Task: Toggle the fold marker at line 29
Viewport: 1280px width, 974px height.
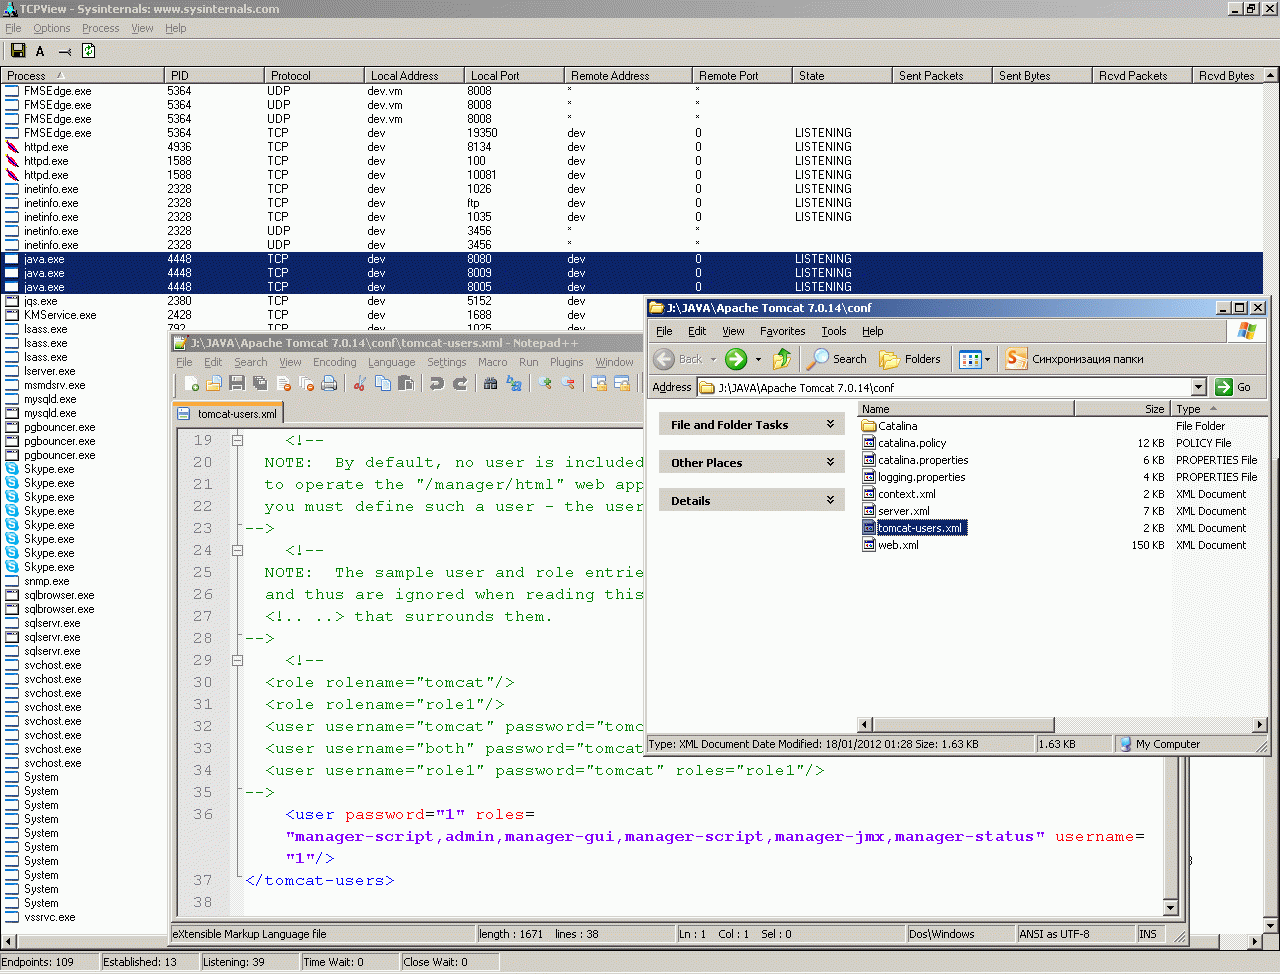Action: (x=237, y=660)
